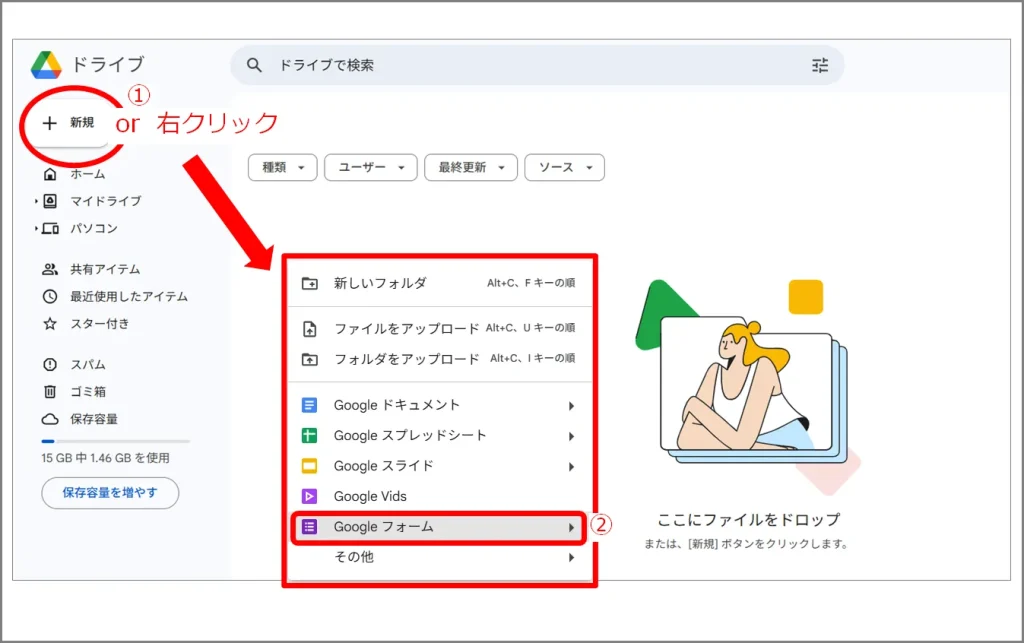
Task: Click the storage usage progress bar
Action: tap(115, 441)
